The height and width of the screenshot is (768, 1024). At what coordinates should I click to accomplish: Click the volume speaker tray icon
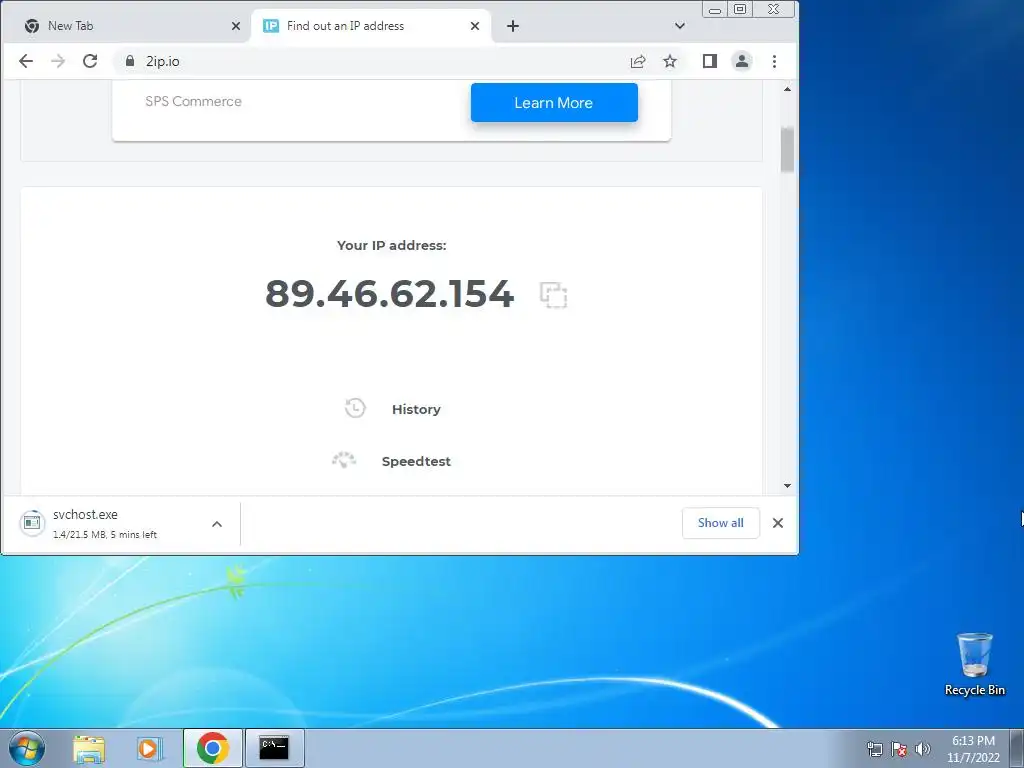tap(923, 749)
